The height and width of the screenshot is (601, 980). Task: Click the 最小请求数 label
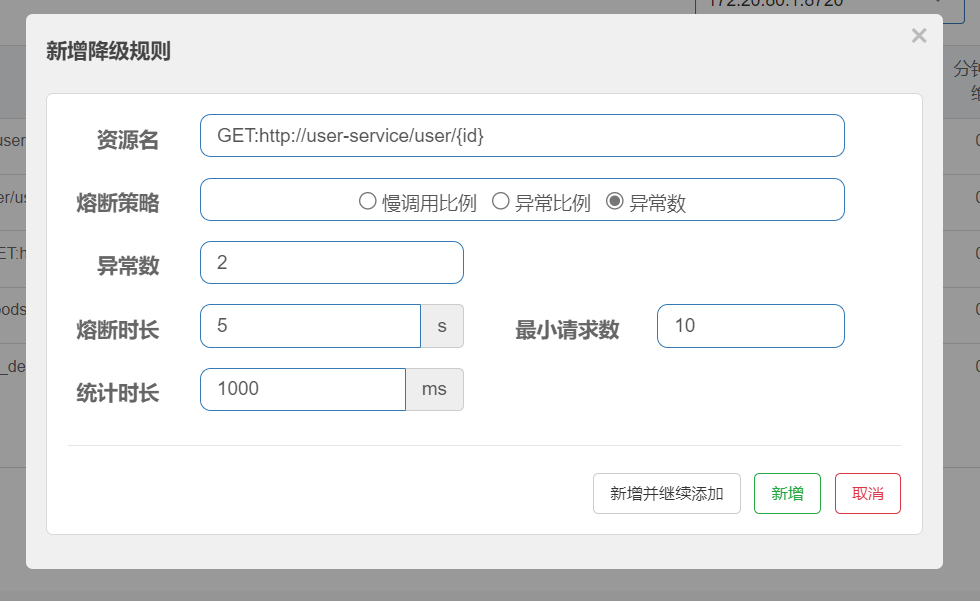pyautogui.click(x=567, y=330)
